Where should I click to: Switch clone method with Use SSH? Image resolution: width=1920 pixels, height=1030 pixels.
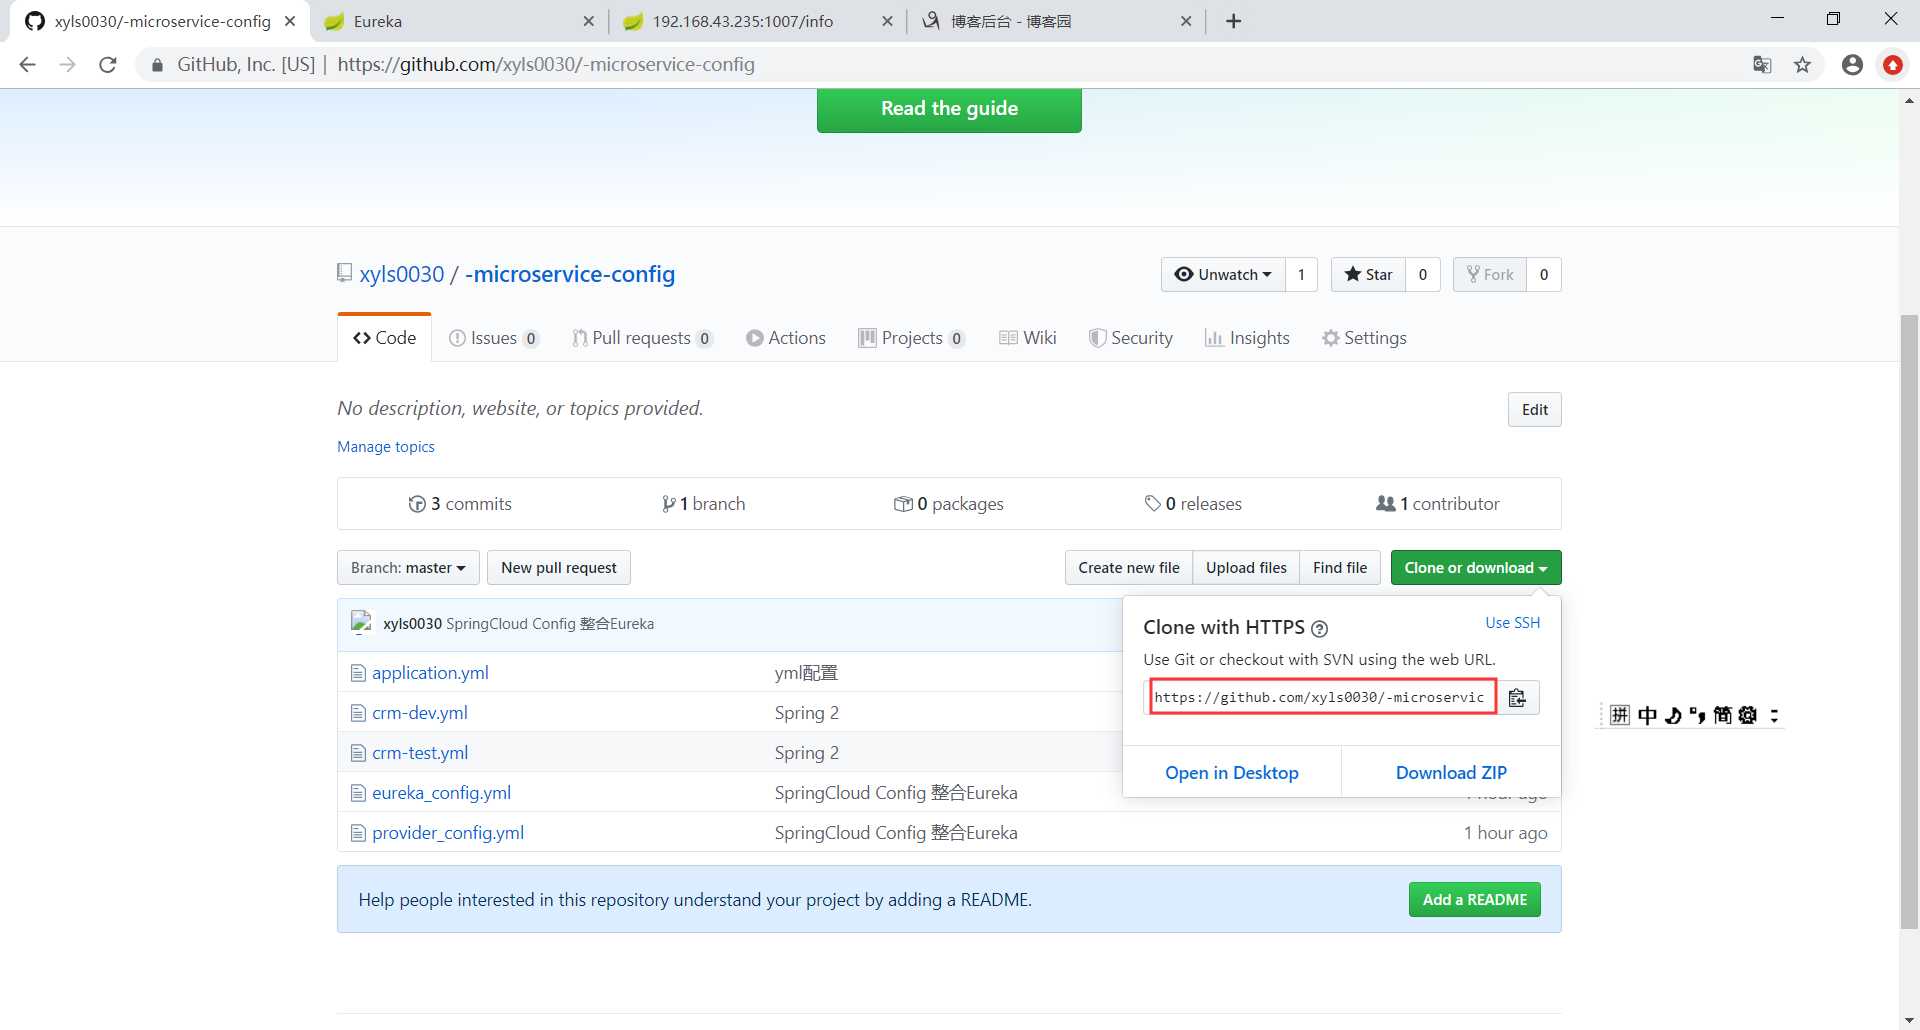[x=1512, y=623]
